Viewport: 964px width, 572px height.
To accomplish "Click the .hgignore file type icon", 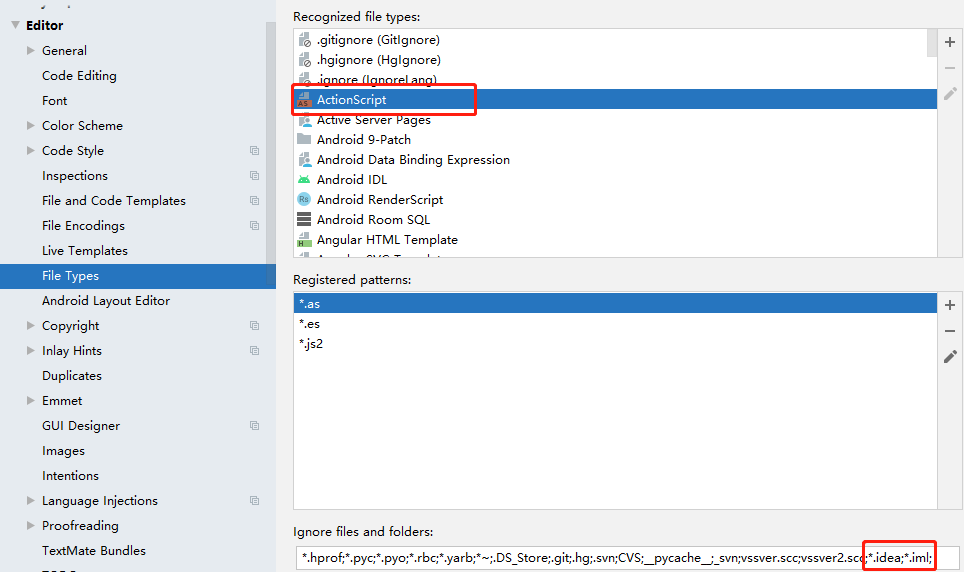I will tap(304, 60).
